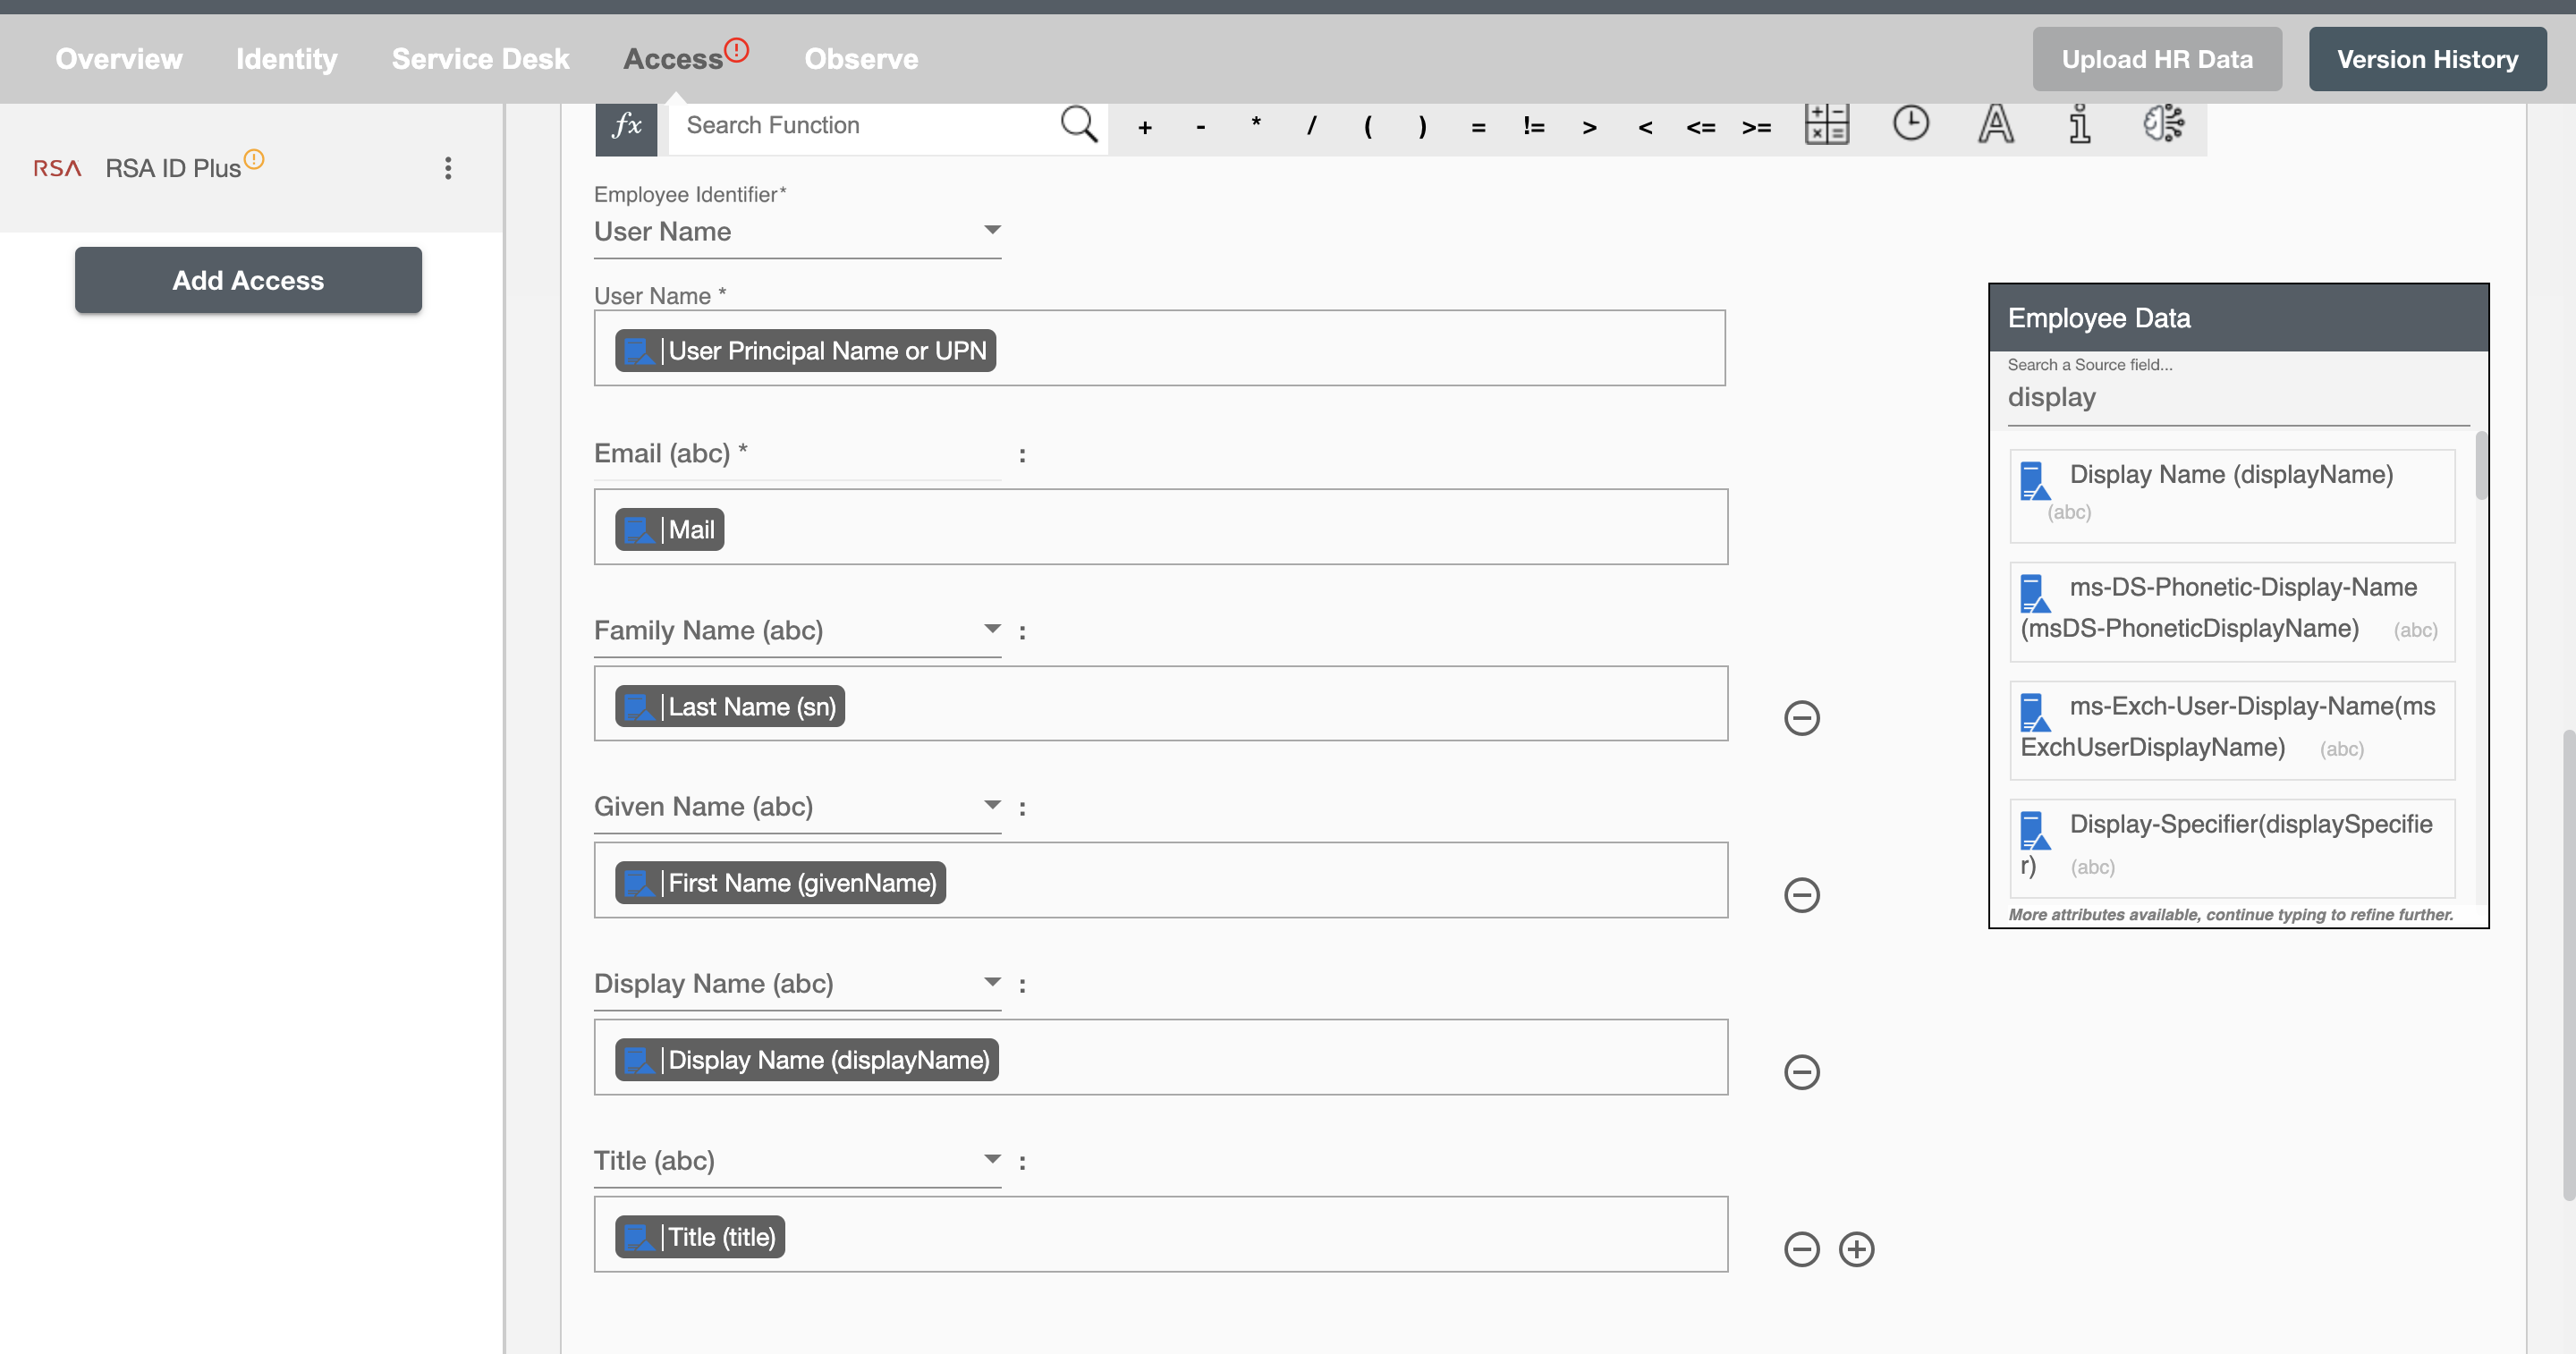Open the info functions icon
The image size is (2576, 1354).
point(2080,124)
